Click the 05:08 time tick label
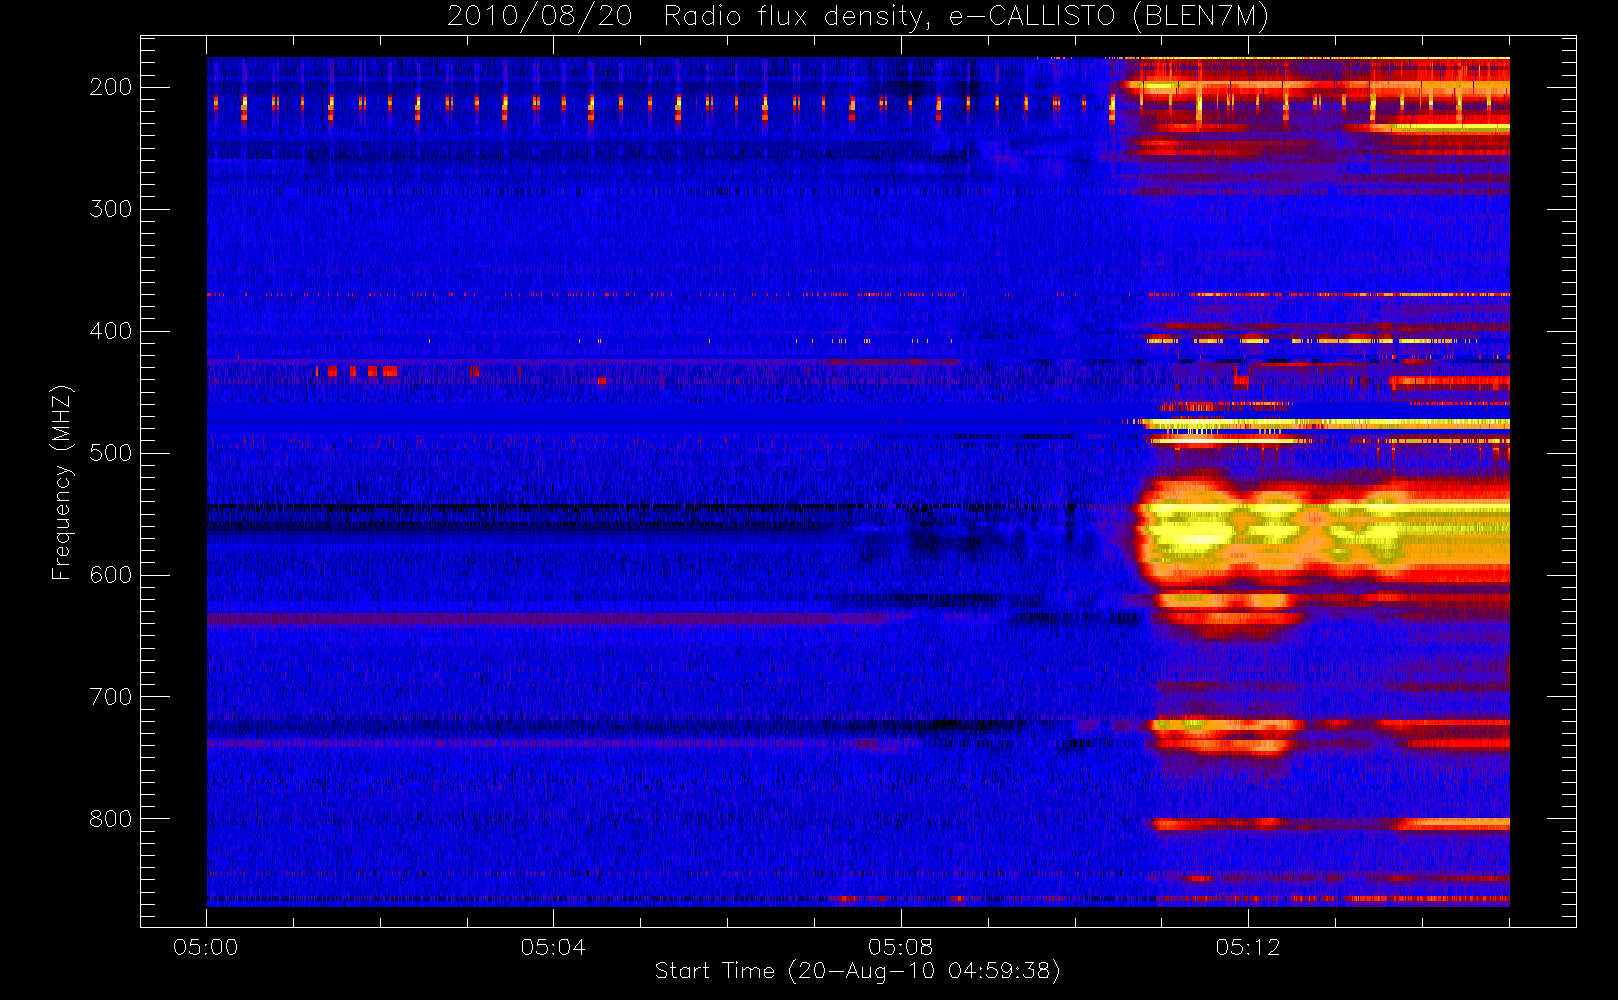Image resolution: width=1618 pixels, height=1000 pixels. point(900,947)
